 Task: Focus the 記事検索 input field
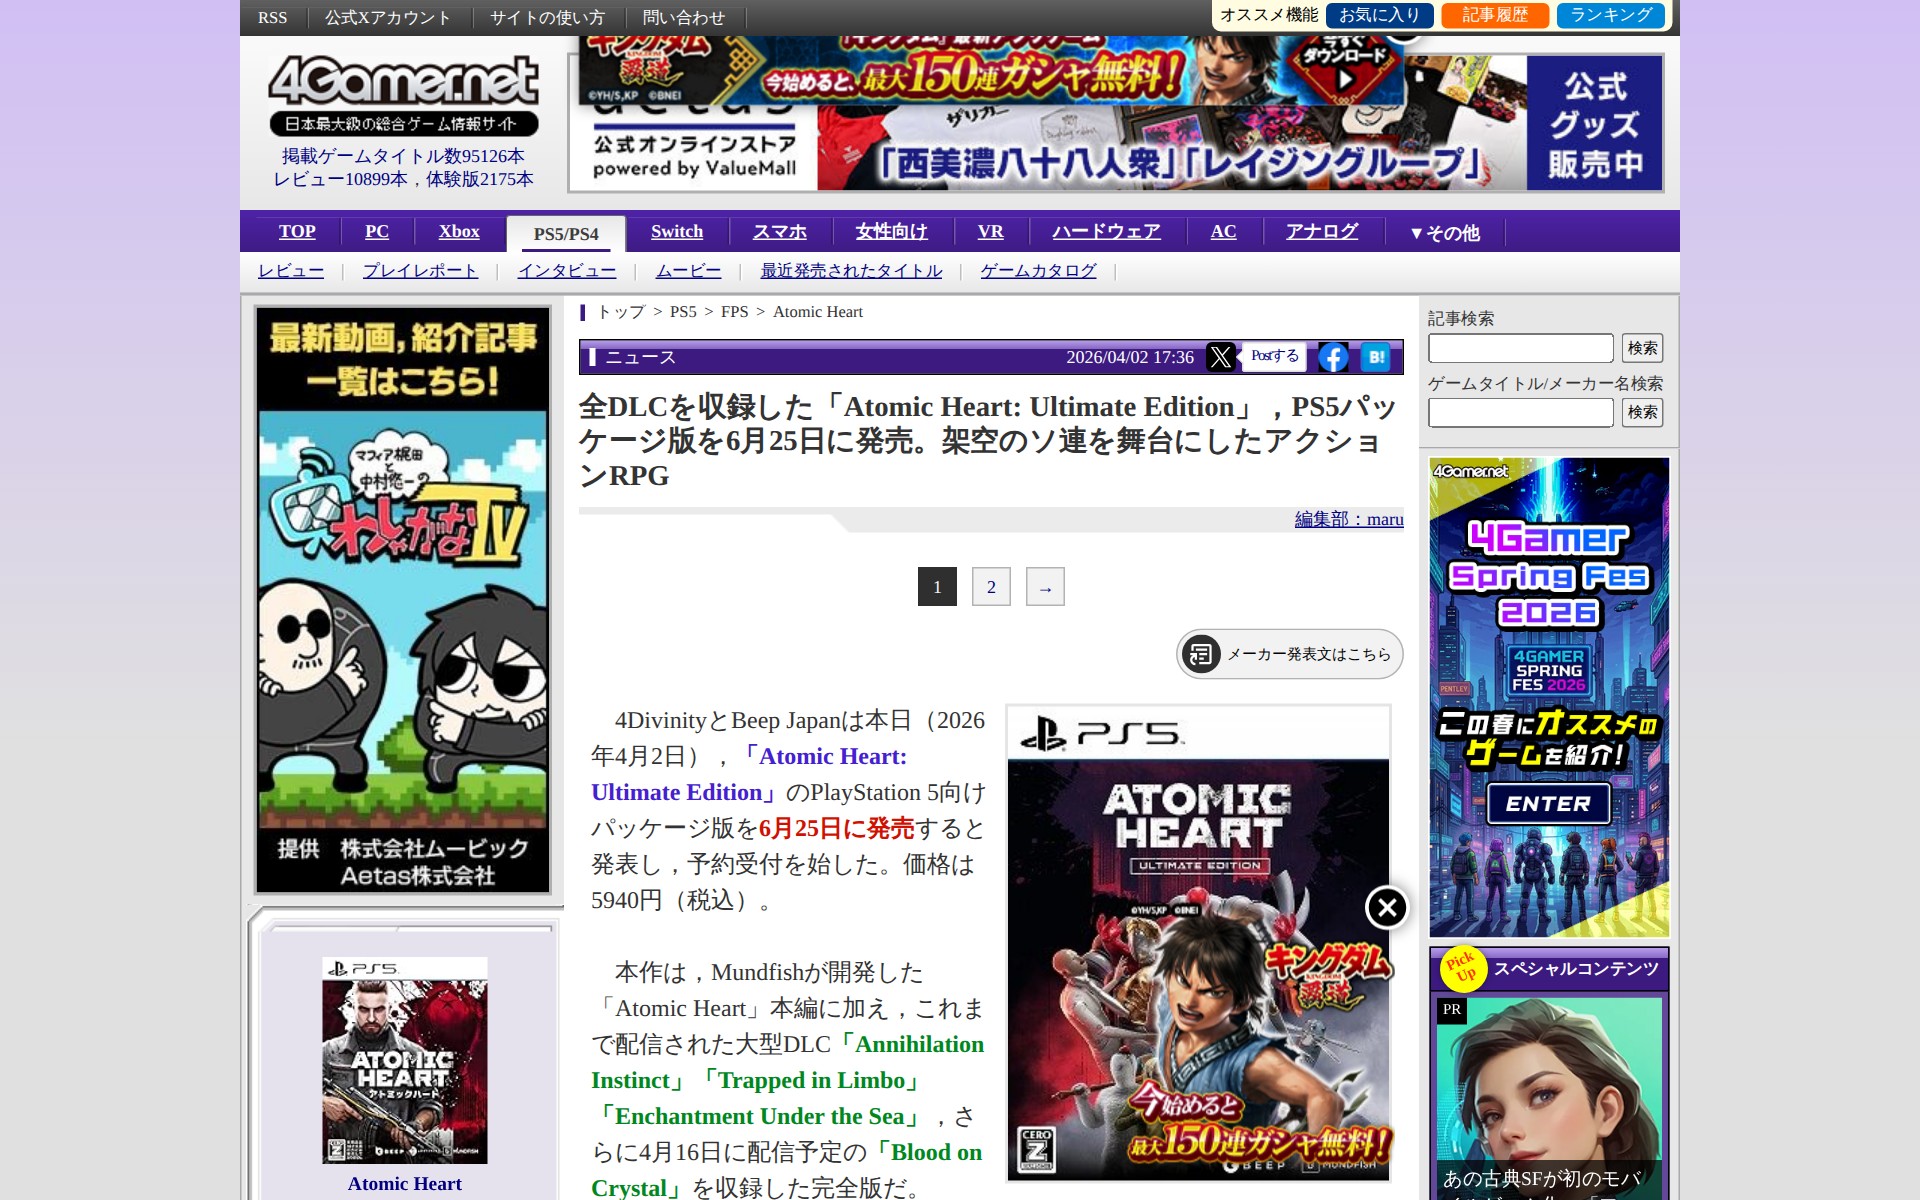point(1520,348)
